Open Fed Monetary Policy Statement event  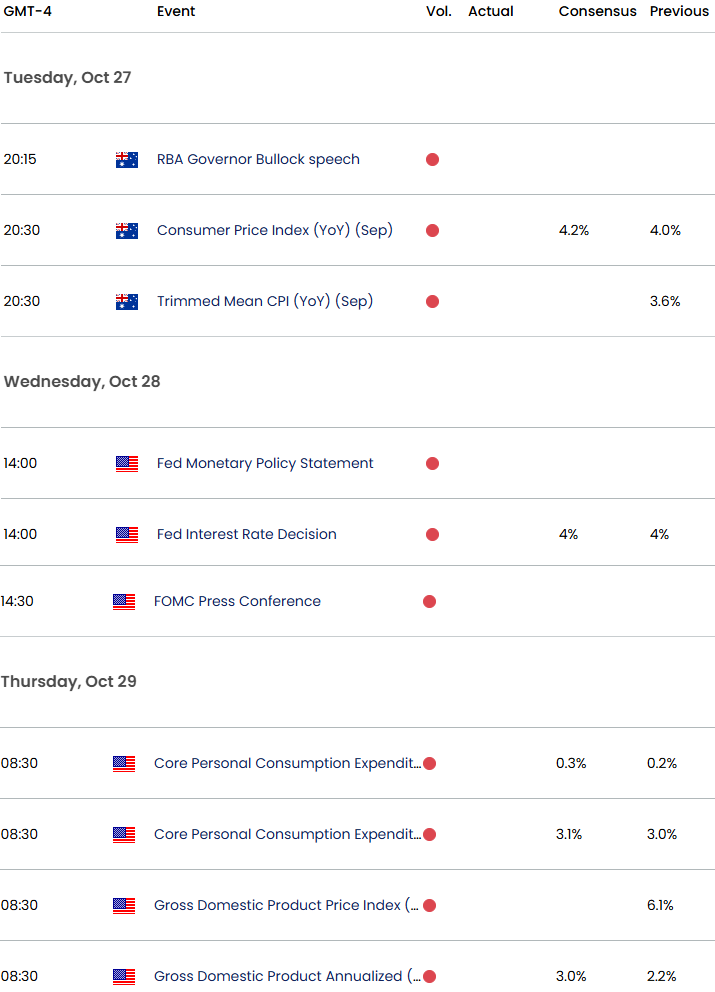click(265, 464)
